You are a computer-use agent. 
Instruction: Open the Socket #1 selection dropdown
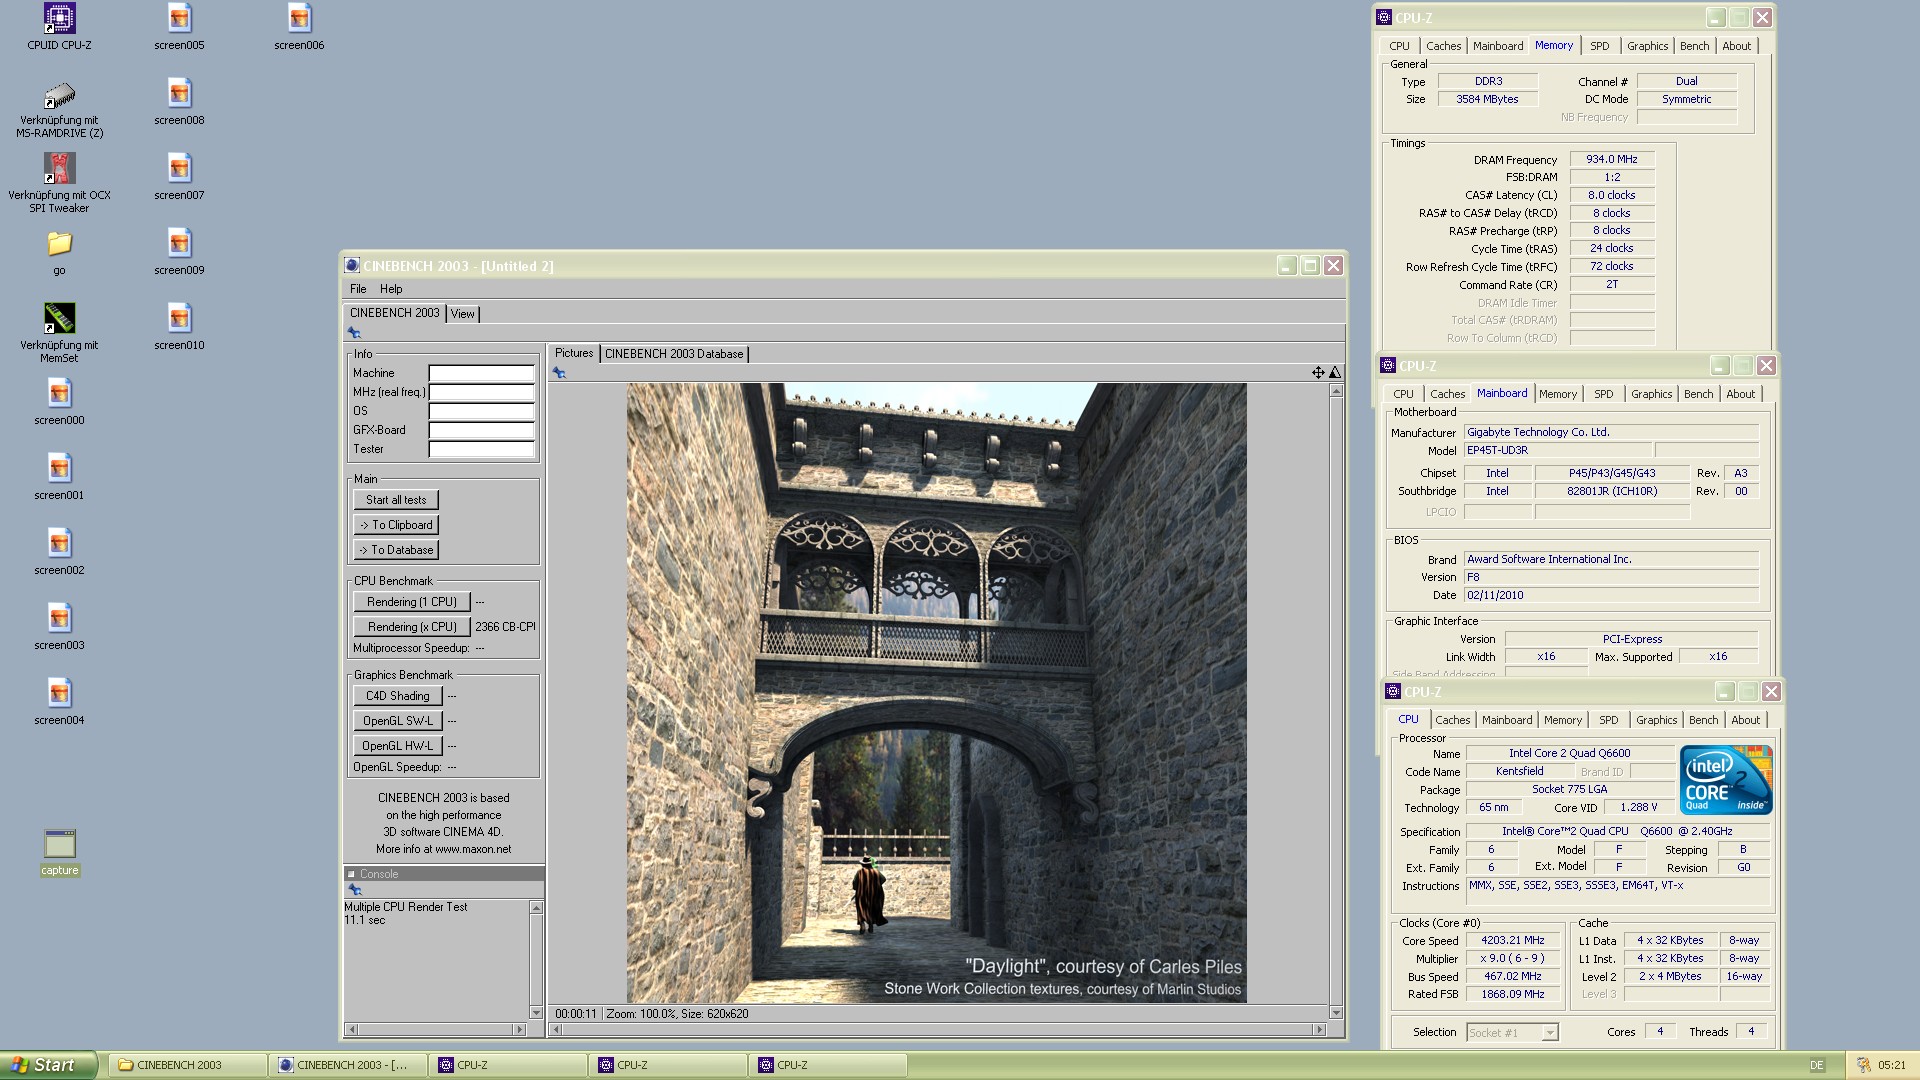tap(1512, 1033)
